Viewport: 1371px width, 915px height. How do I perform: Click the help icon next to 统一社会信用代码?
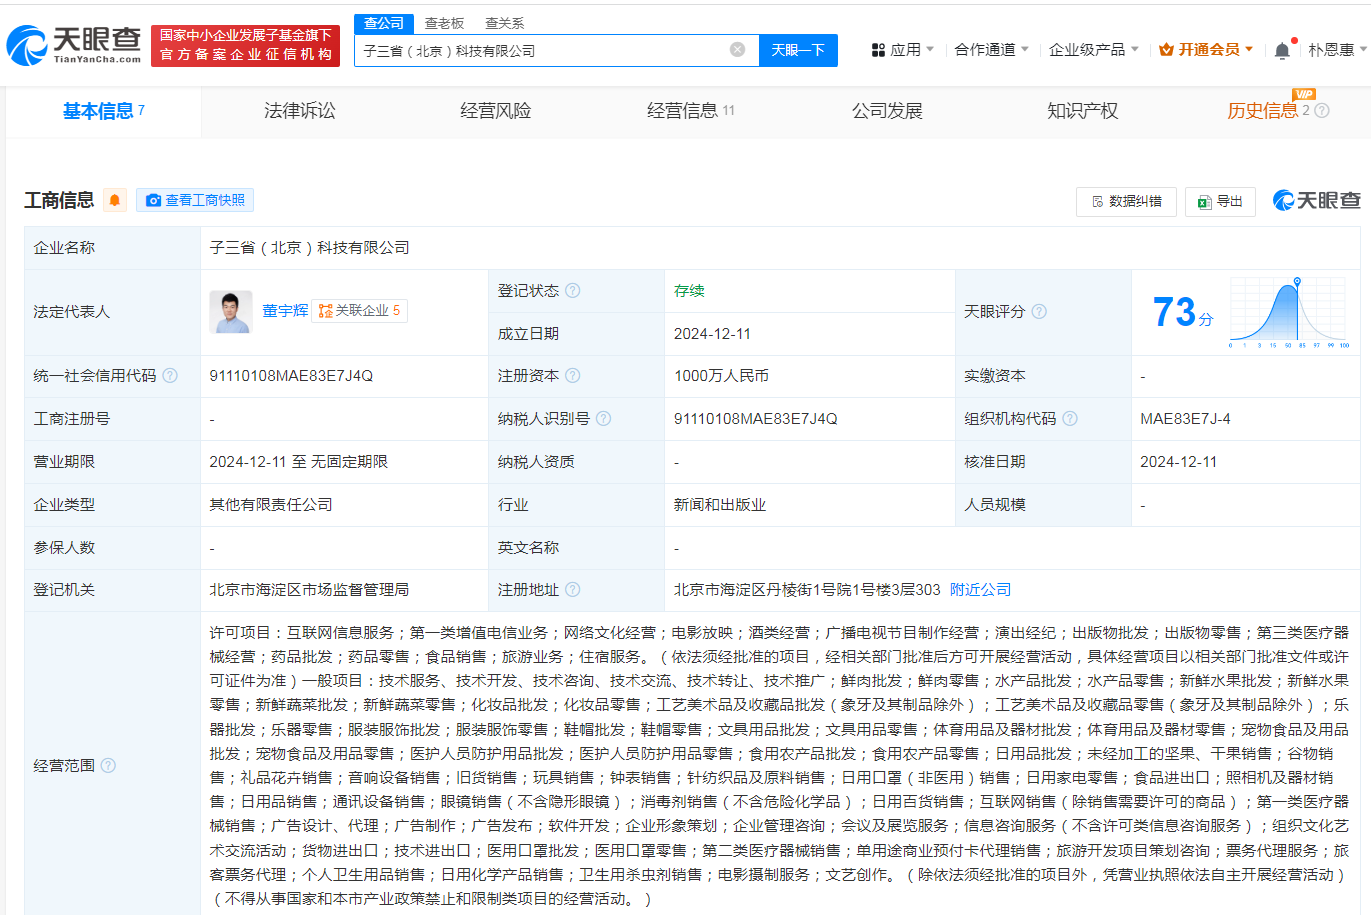(170, 376)
